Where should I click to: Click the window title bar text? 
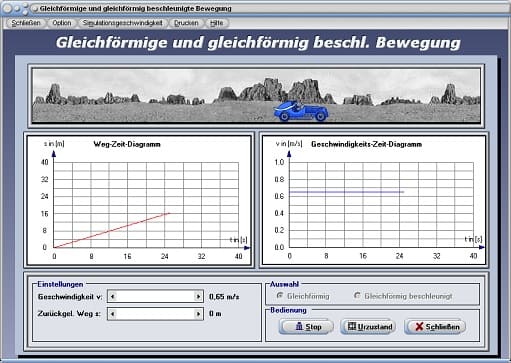[x=135, y=8]
